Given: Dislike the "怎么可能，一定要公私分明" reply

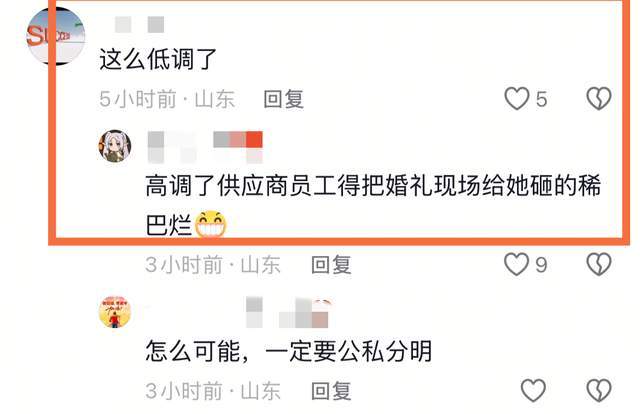Looking at the screenshot, I should click(x=599, y=390).
